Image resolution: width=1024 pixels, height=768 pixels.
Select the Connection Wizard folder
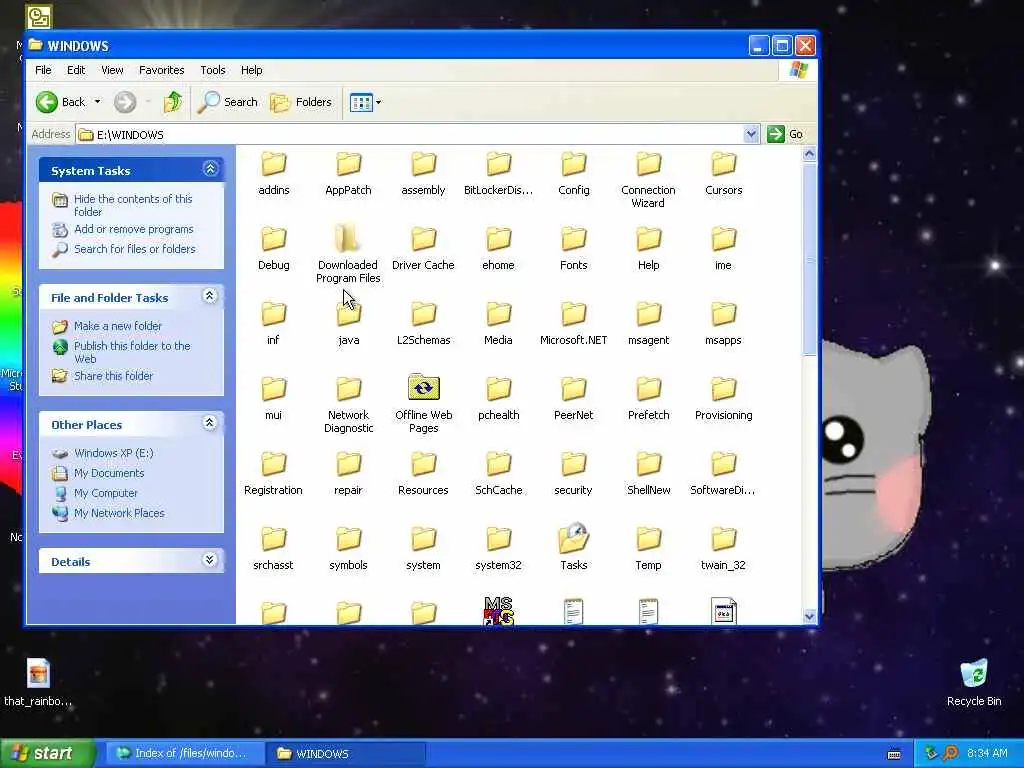tap(648, 180)
